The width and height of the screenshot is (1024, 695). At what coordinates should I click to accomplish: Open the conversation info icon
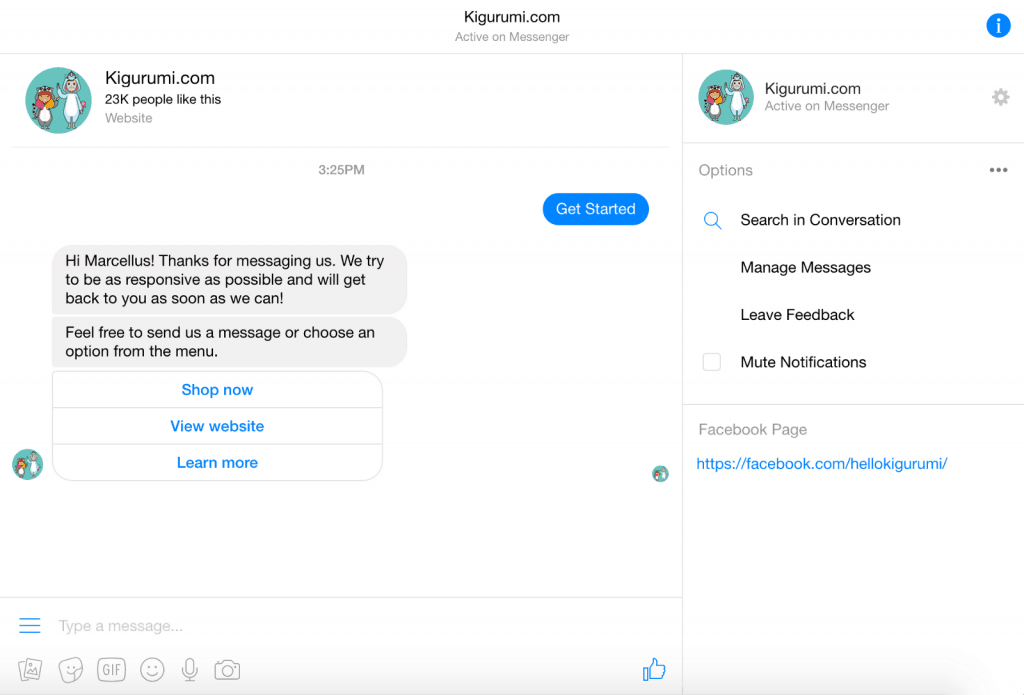998,25
